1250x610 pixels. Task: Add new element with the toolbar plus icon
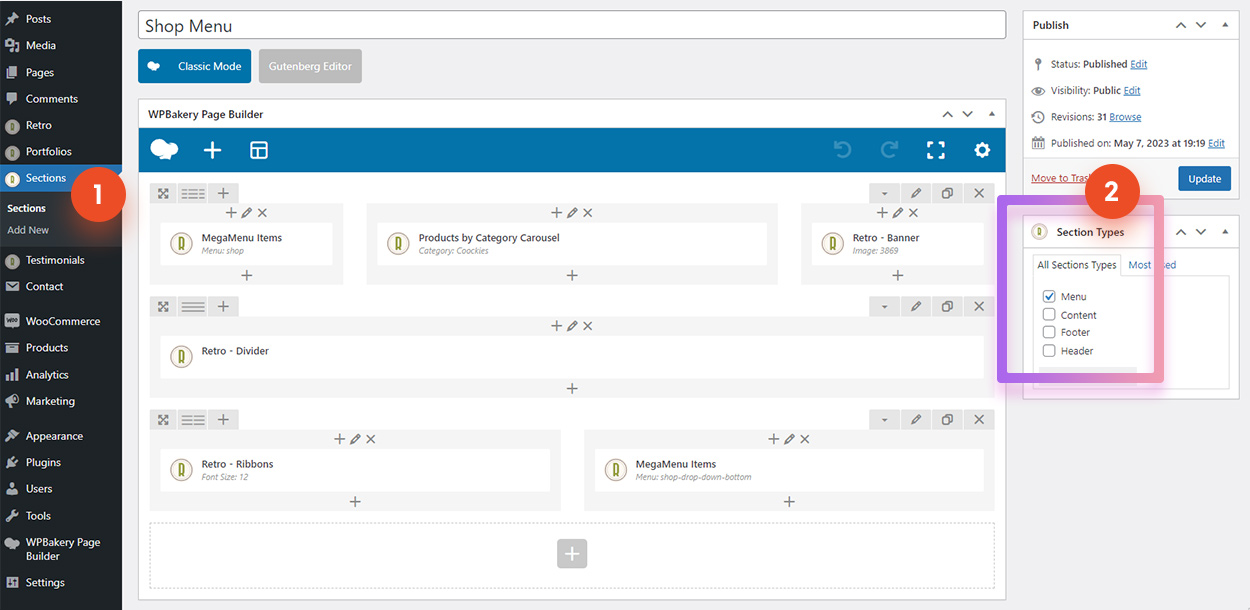point(212,150)
